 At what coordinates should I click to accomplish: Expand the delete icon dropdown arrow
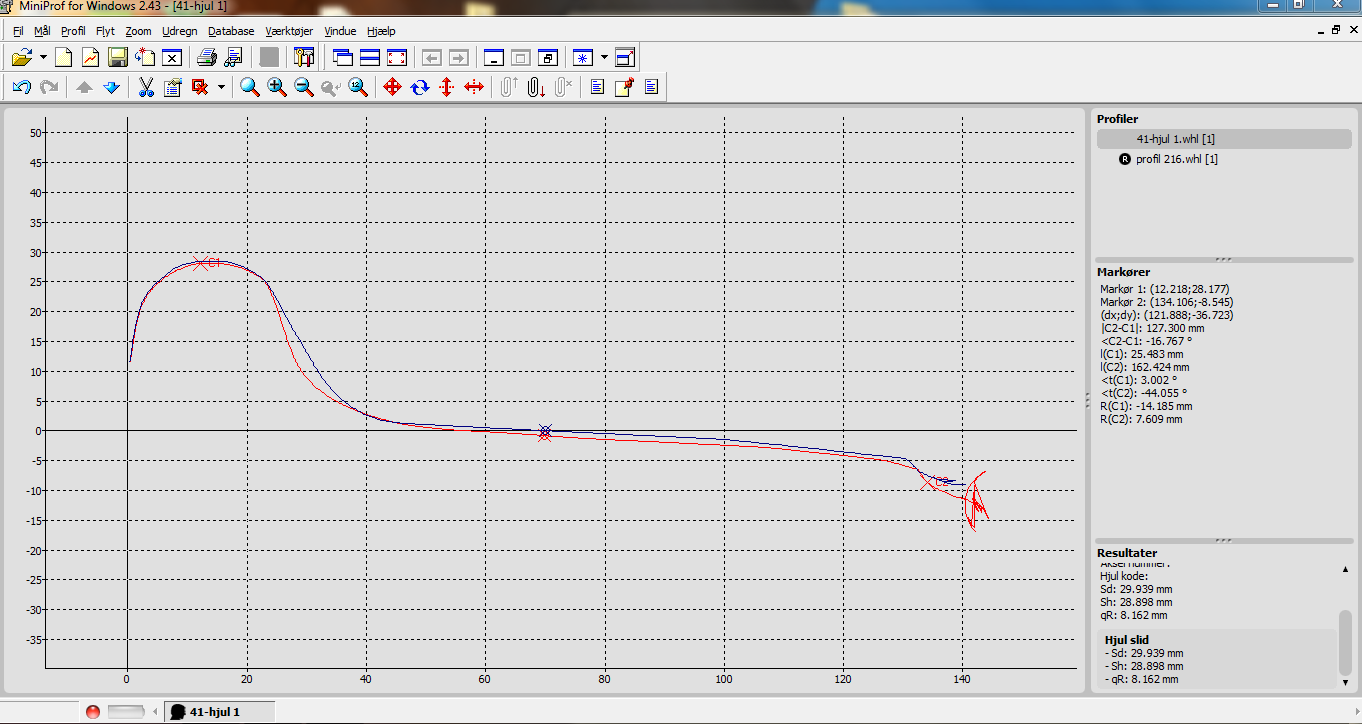221,87
